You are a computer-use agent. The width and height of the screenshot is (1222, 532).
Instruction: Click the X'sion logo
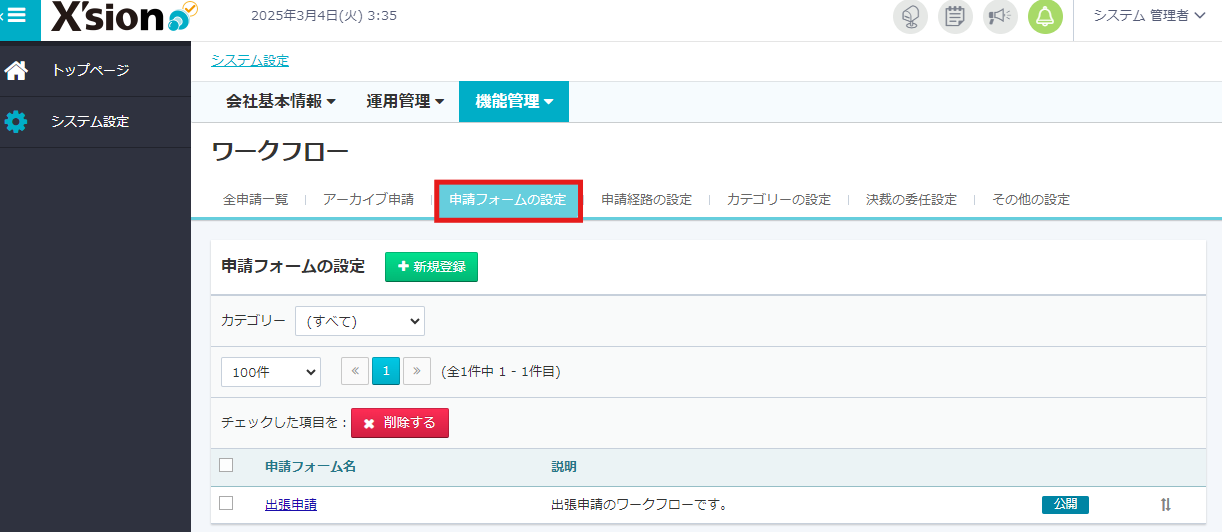click(x=125, y=18)
